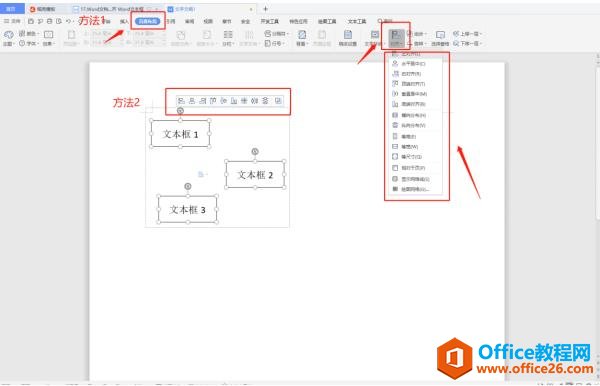
Task: Switch to the Developer Tools (开发工具) tab
Action: [x=270, y=21]
